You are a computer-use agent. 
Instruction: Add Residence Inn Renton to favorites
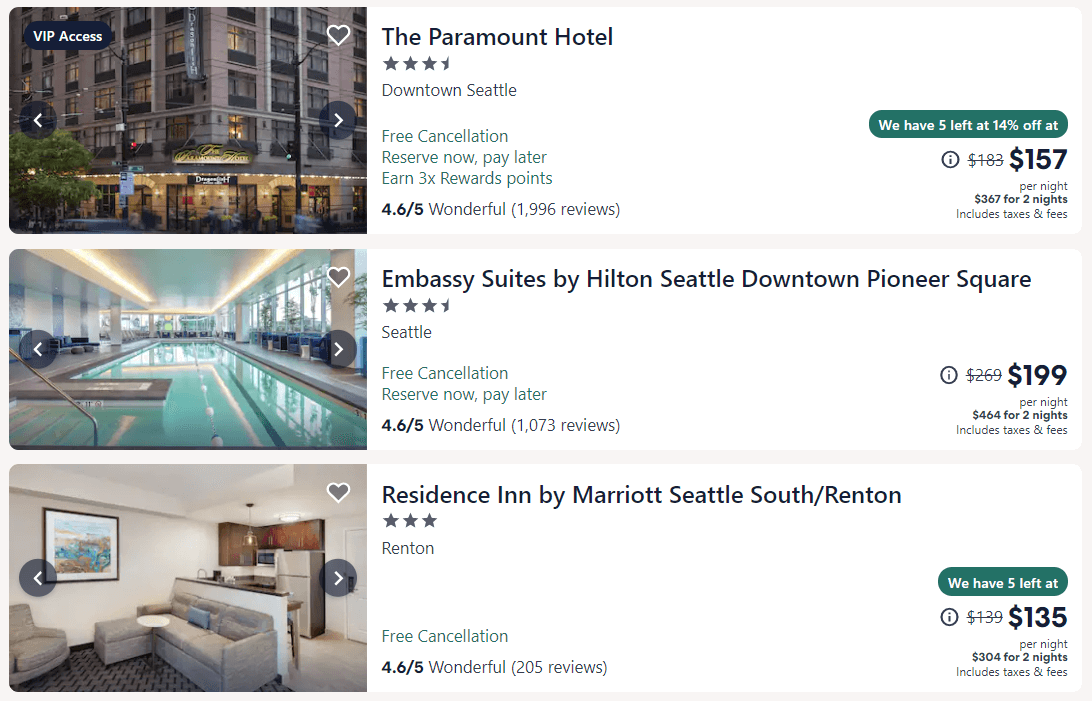coord(338,492)
